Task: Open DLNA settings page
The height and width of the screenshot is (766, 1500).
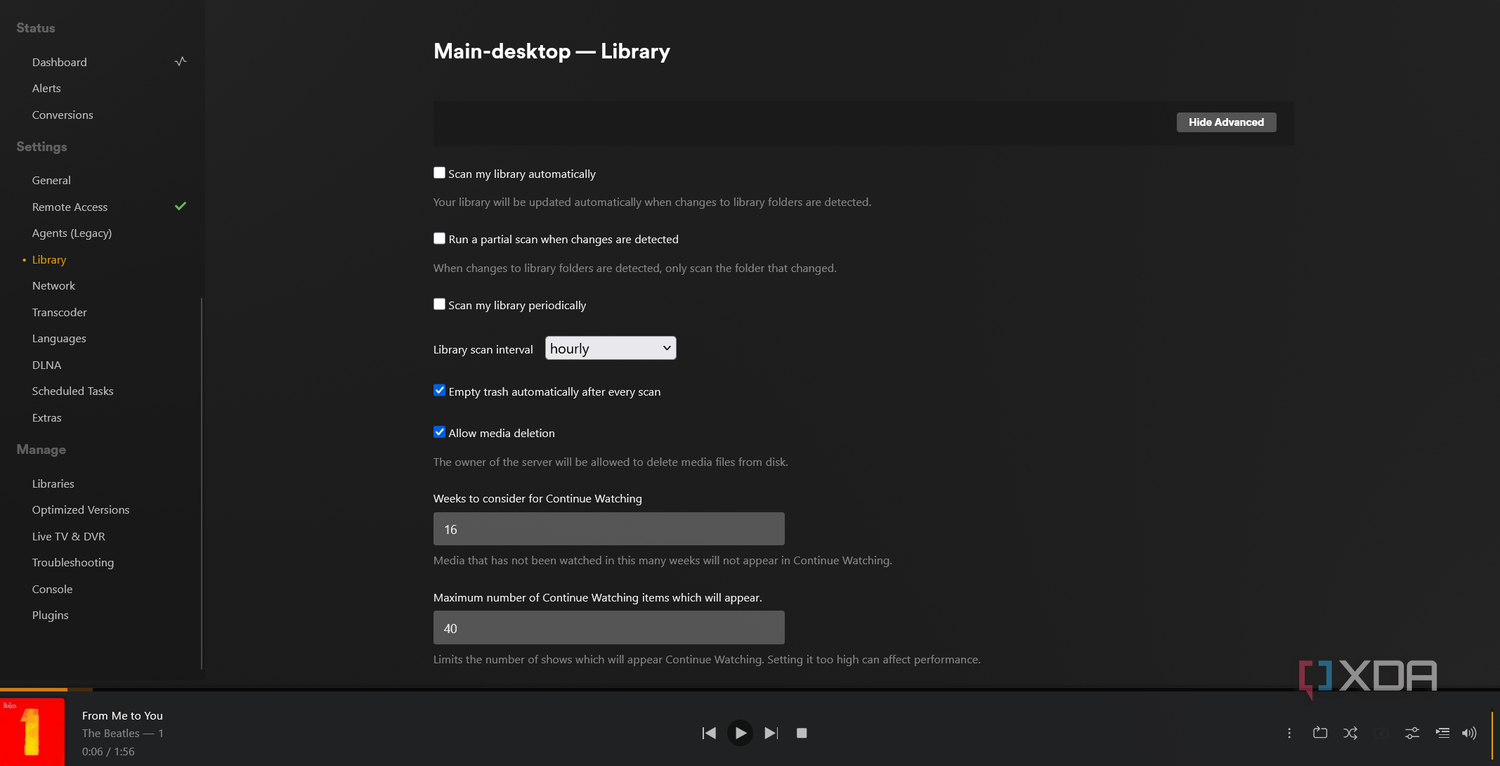Action: click(x=46, y=365)
